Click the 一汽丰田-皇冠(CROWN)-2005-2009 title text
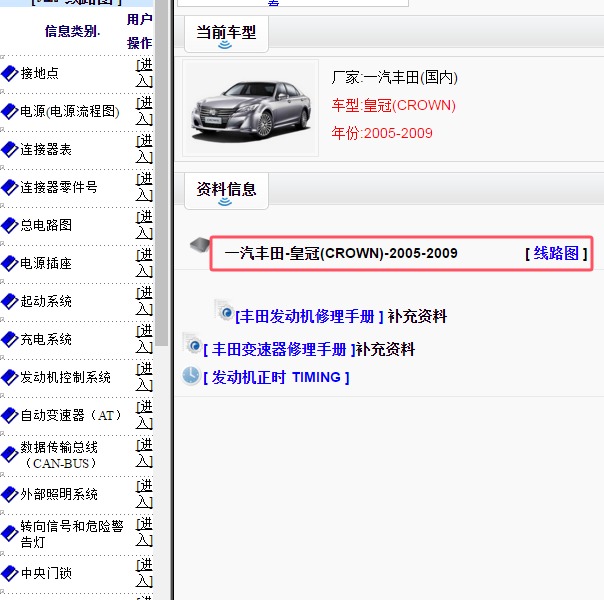The width and height of the screenshot is (604, 600). point(341,253)
